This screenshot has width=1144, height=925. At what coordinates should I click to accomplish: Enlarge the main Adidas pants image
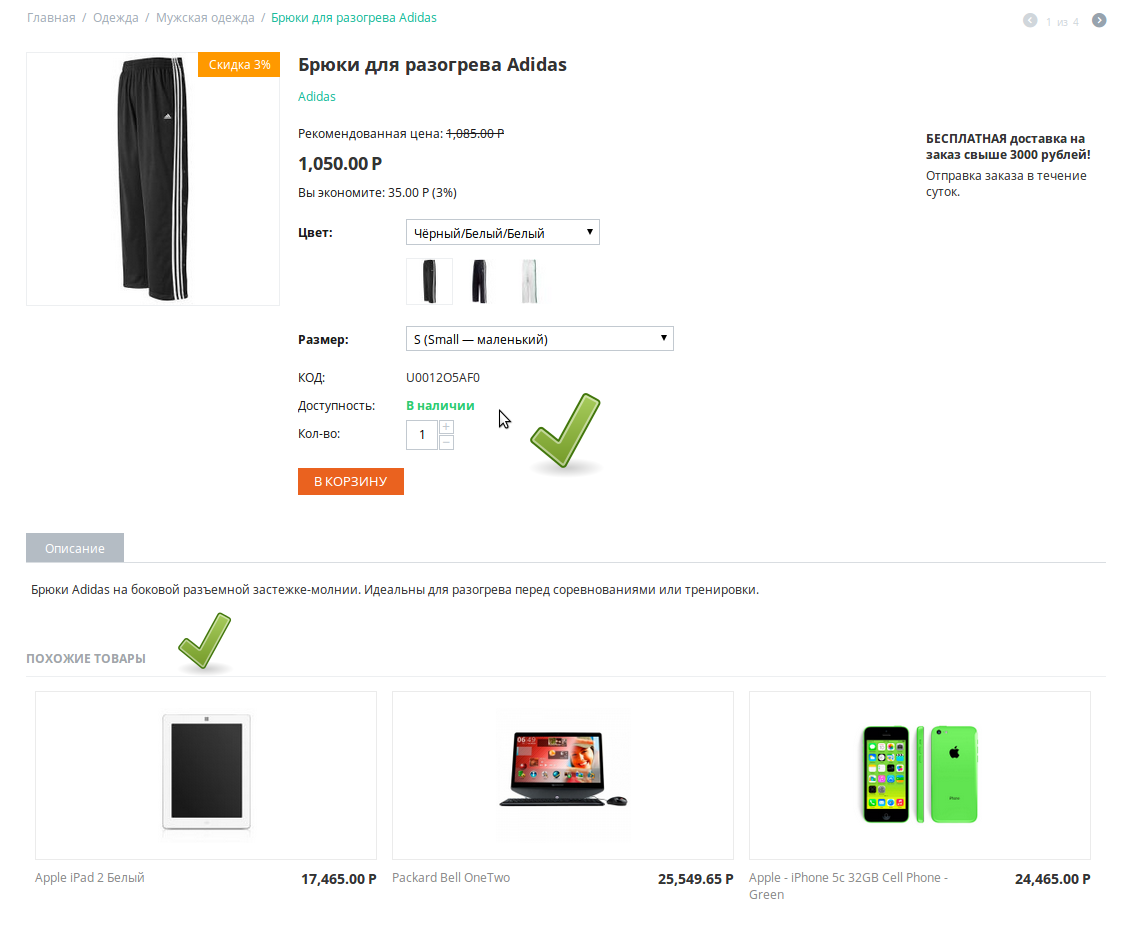coord(153,179)
